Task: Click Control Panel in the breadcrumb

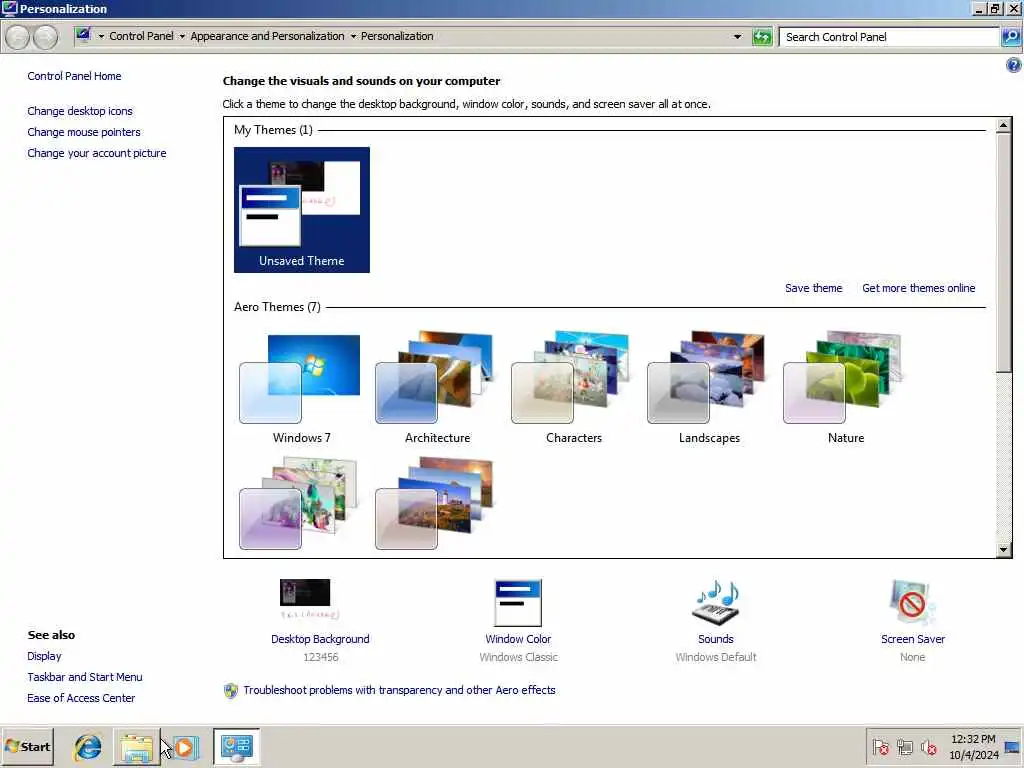Action: click(141, 36)
